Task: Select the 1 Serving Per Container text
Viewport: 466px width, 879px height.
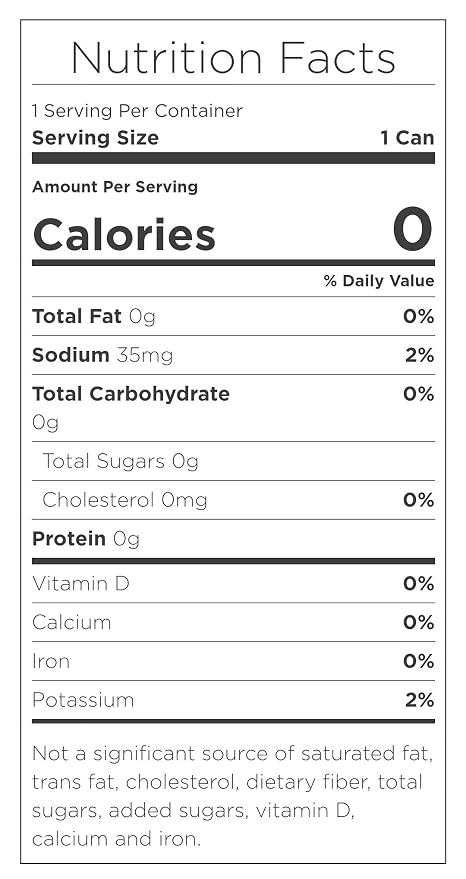Action: (x=137, y=111)
